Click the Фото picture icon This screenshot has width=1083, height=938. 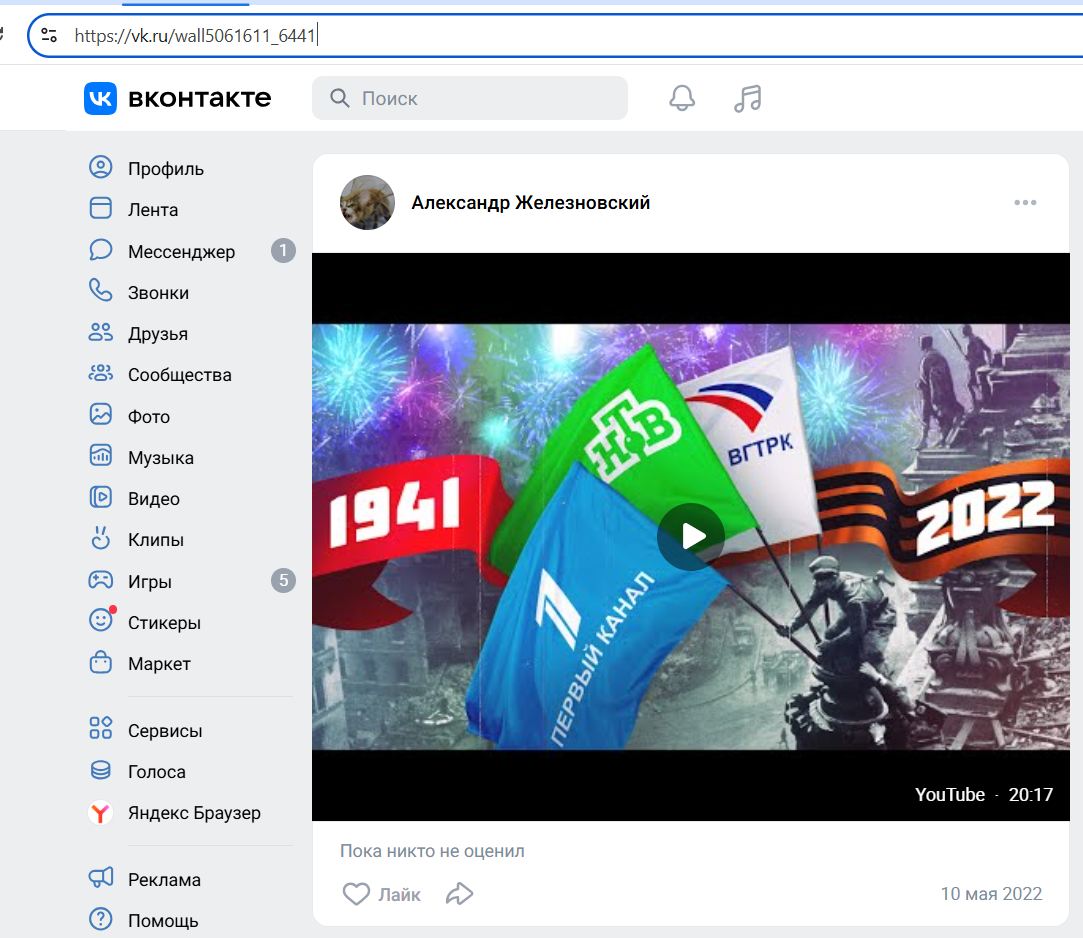point(101,414)
